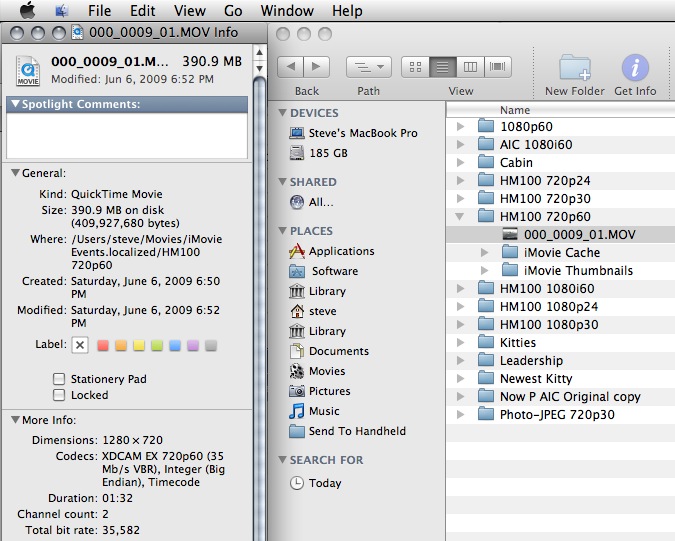Collapse the Spotlight Comments section

coord(15,104)
